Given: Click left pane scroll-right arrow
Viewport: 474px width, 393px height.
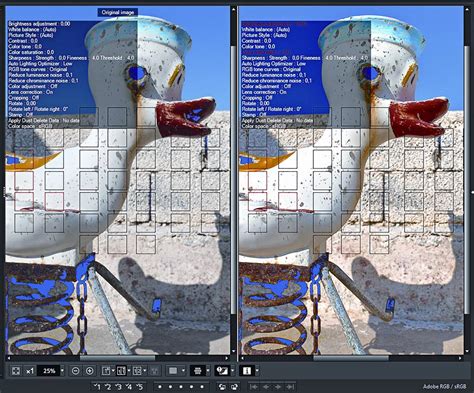Looking at the screenshot, I should pyautogui.click(x=227, y=358).
